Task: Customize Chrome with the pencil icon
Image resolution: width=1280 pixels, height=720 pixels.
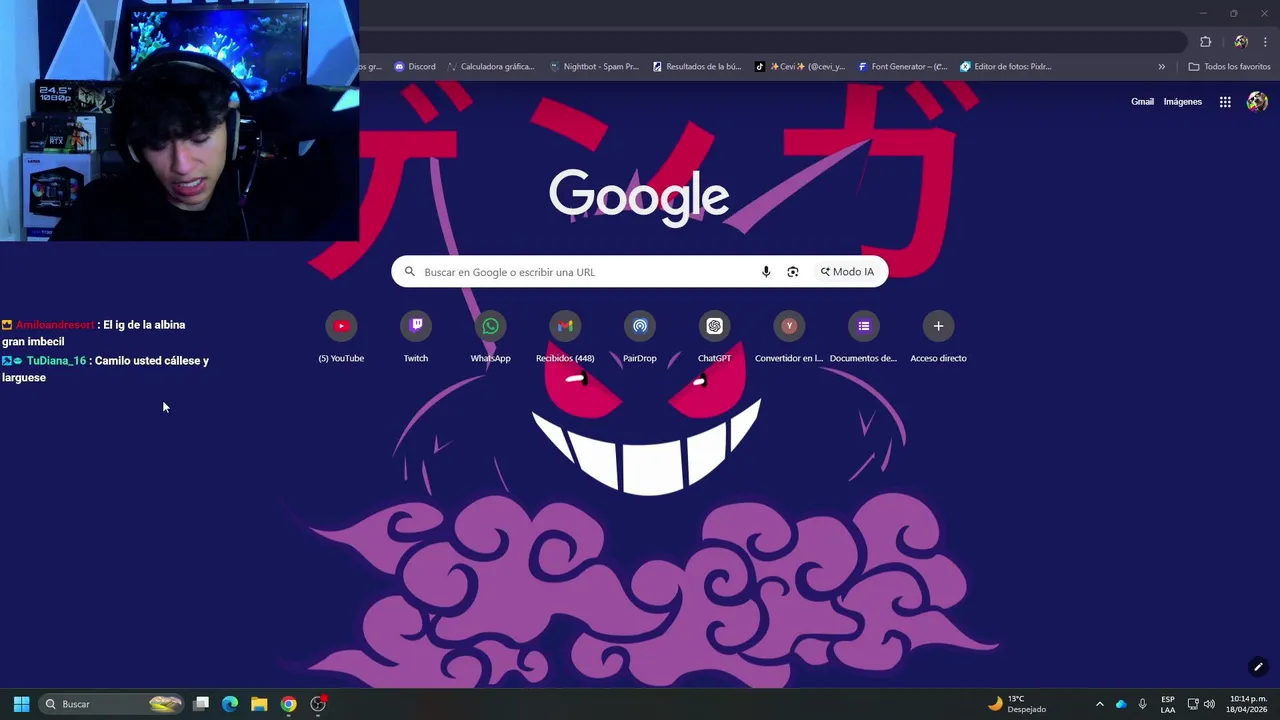Action: [1258, 667]
